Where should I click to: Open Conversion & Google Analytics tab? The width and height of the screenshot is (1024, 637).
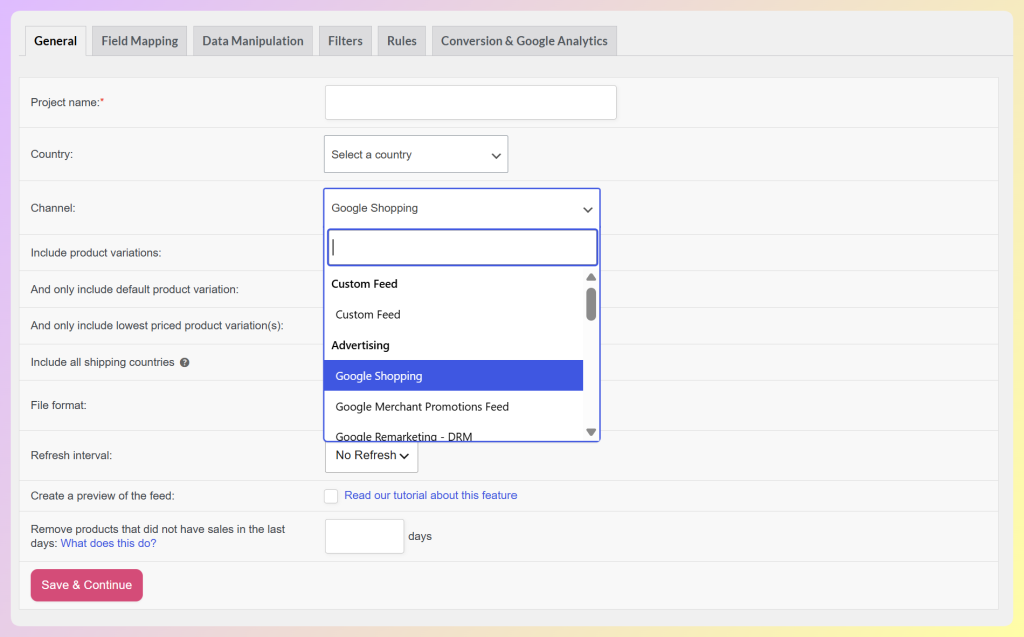click(x=524, y=41)
